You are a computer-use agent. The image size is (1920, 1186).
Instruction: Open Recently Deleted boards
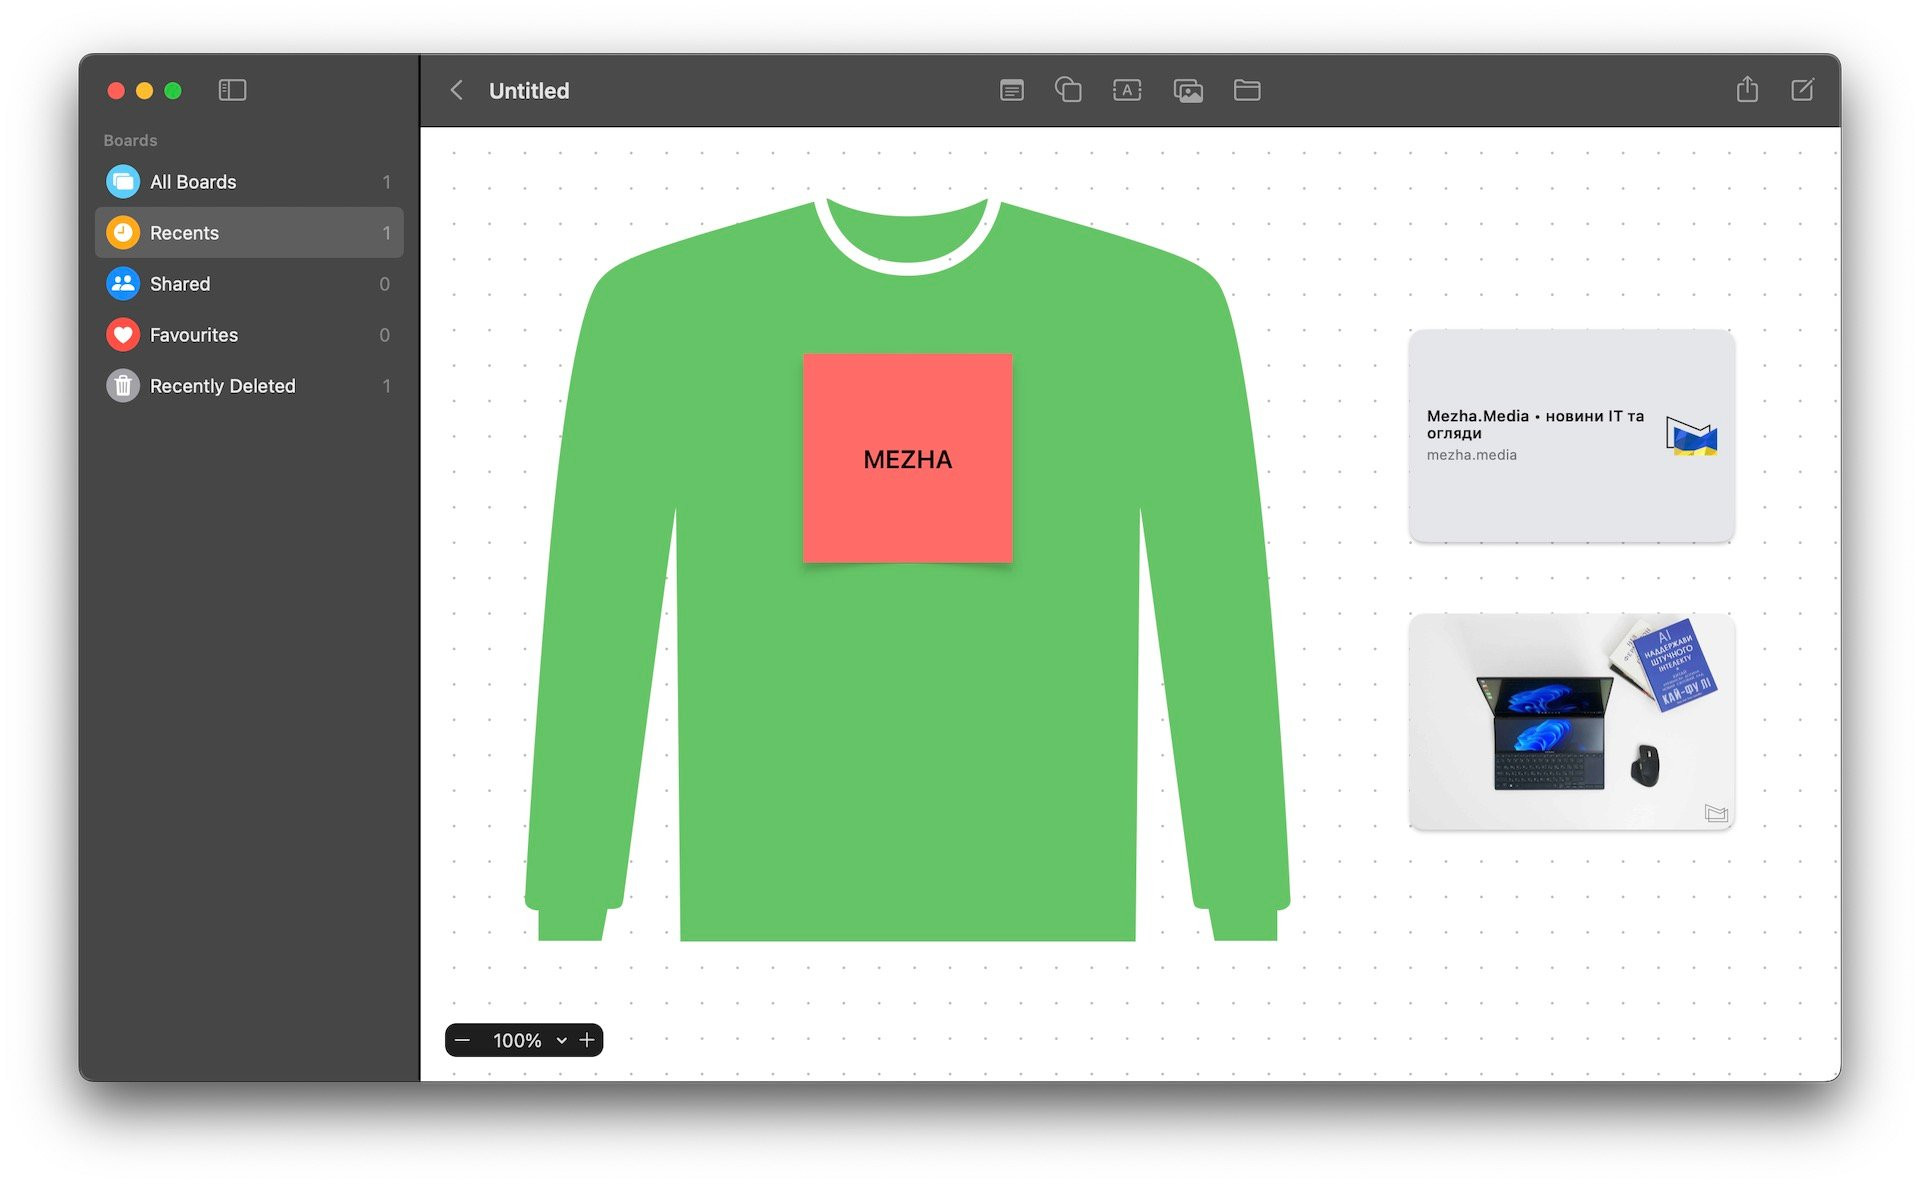249,386
